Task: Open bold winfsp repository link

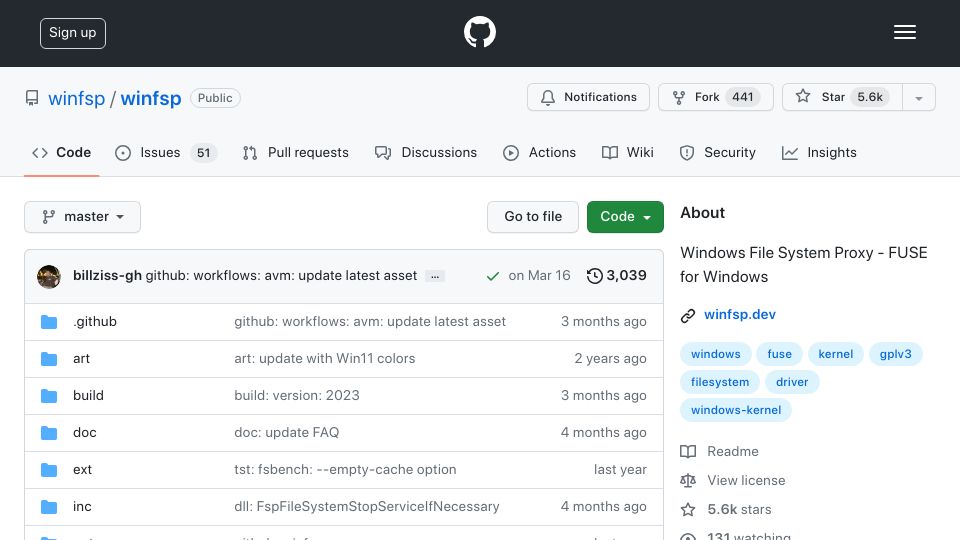Action: (x=151, y=99)
